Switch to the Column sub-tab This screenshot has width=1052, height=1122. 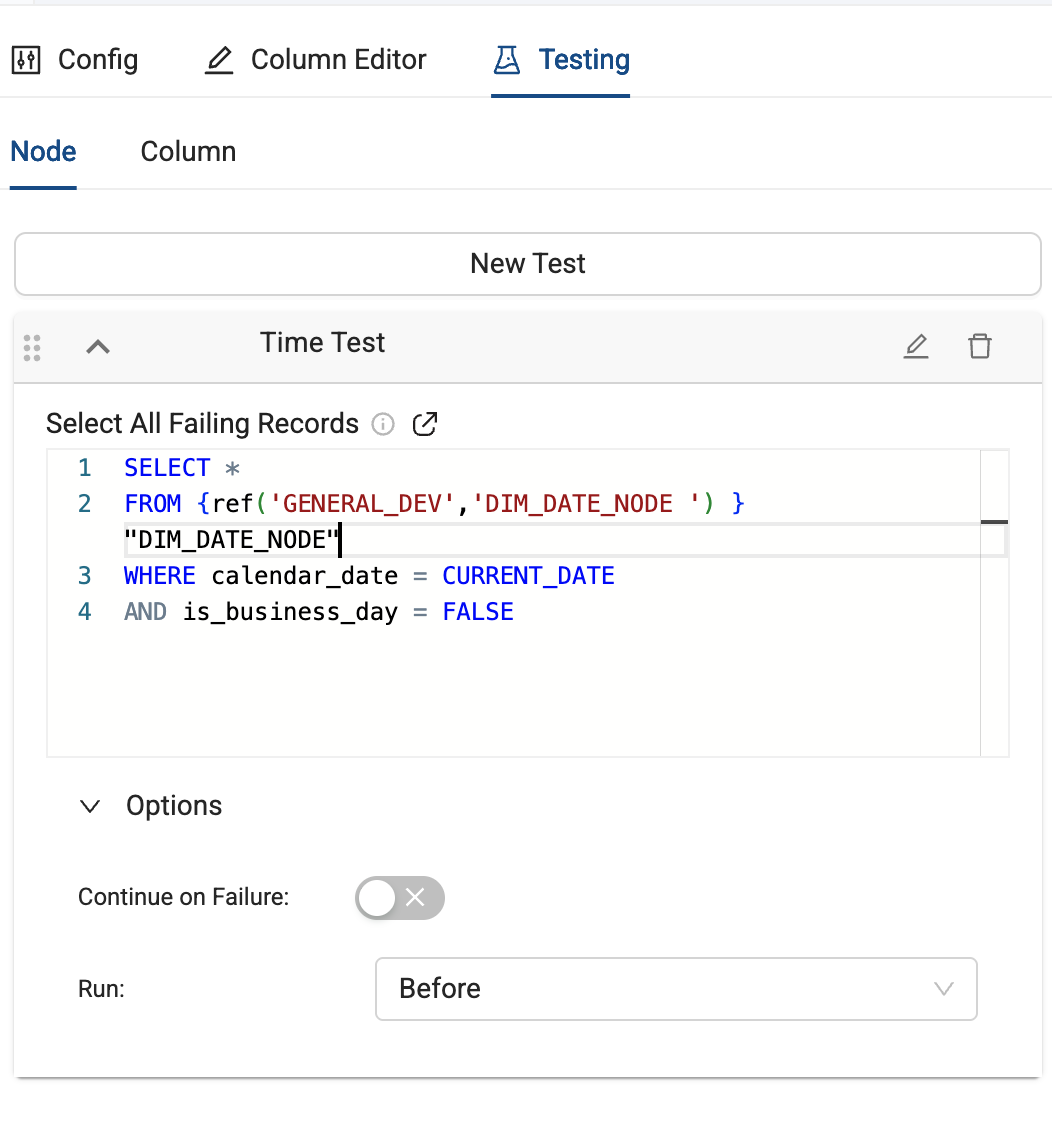point(188,152)
